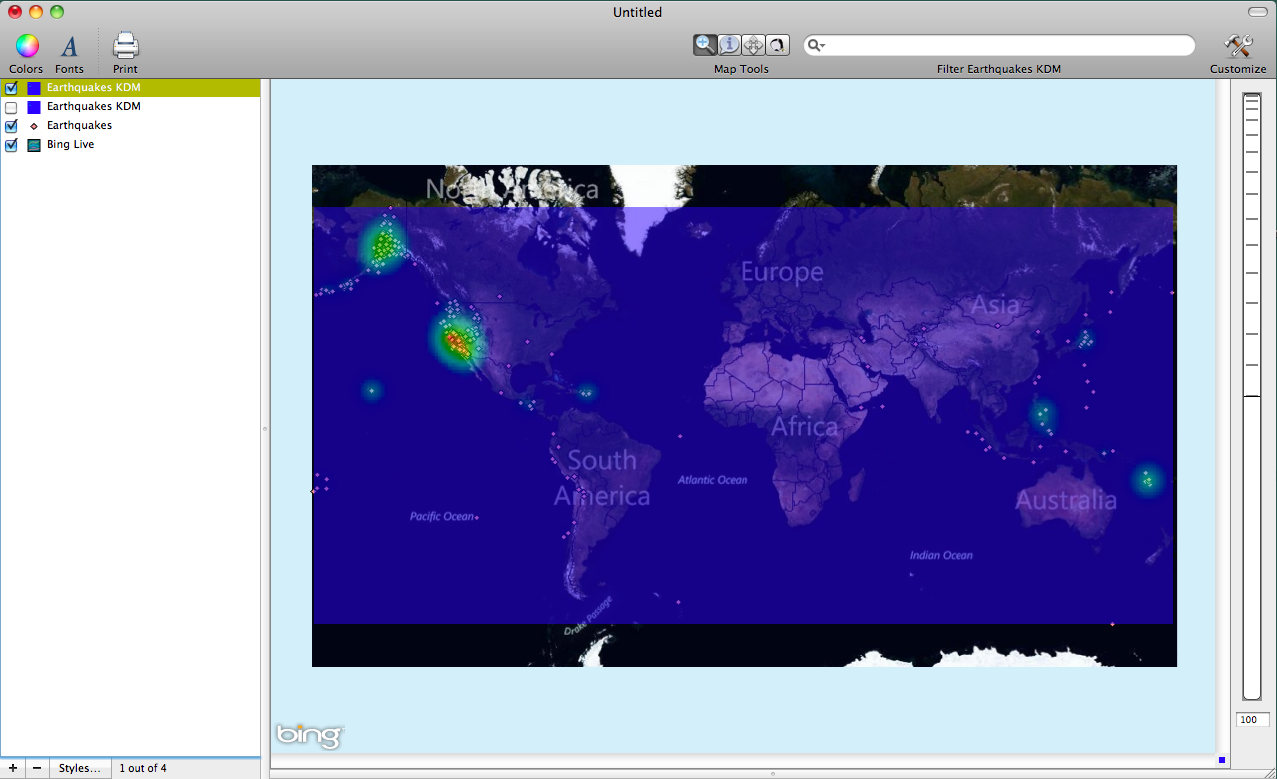Image resolution: width=1277 pixels, height=779 pixels.
Task: Remove layer with minus button
Action: tap(37, 768)
